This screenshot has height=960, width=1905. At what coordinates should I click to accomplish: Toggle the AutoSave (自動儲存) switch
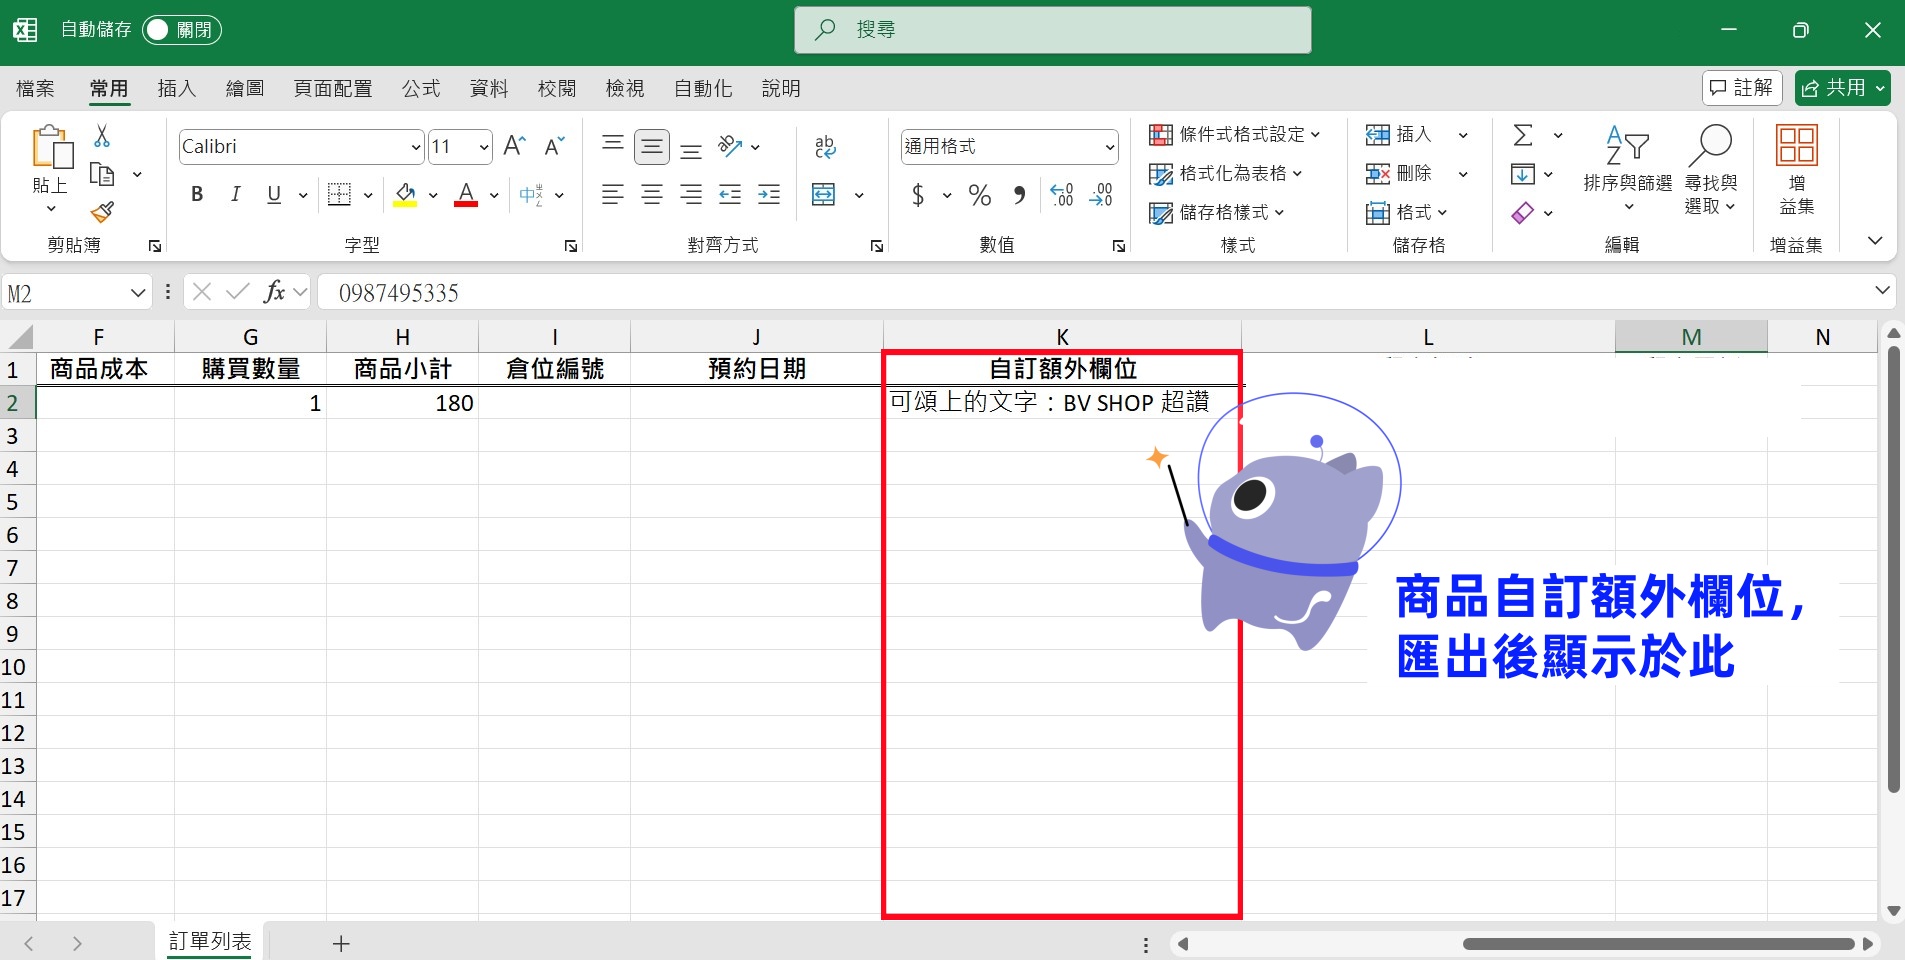coord(181,30)
